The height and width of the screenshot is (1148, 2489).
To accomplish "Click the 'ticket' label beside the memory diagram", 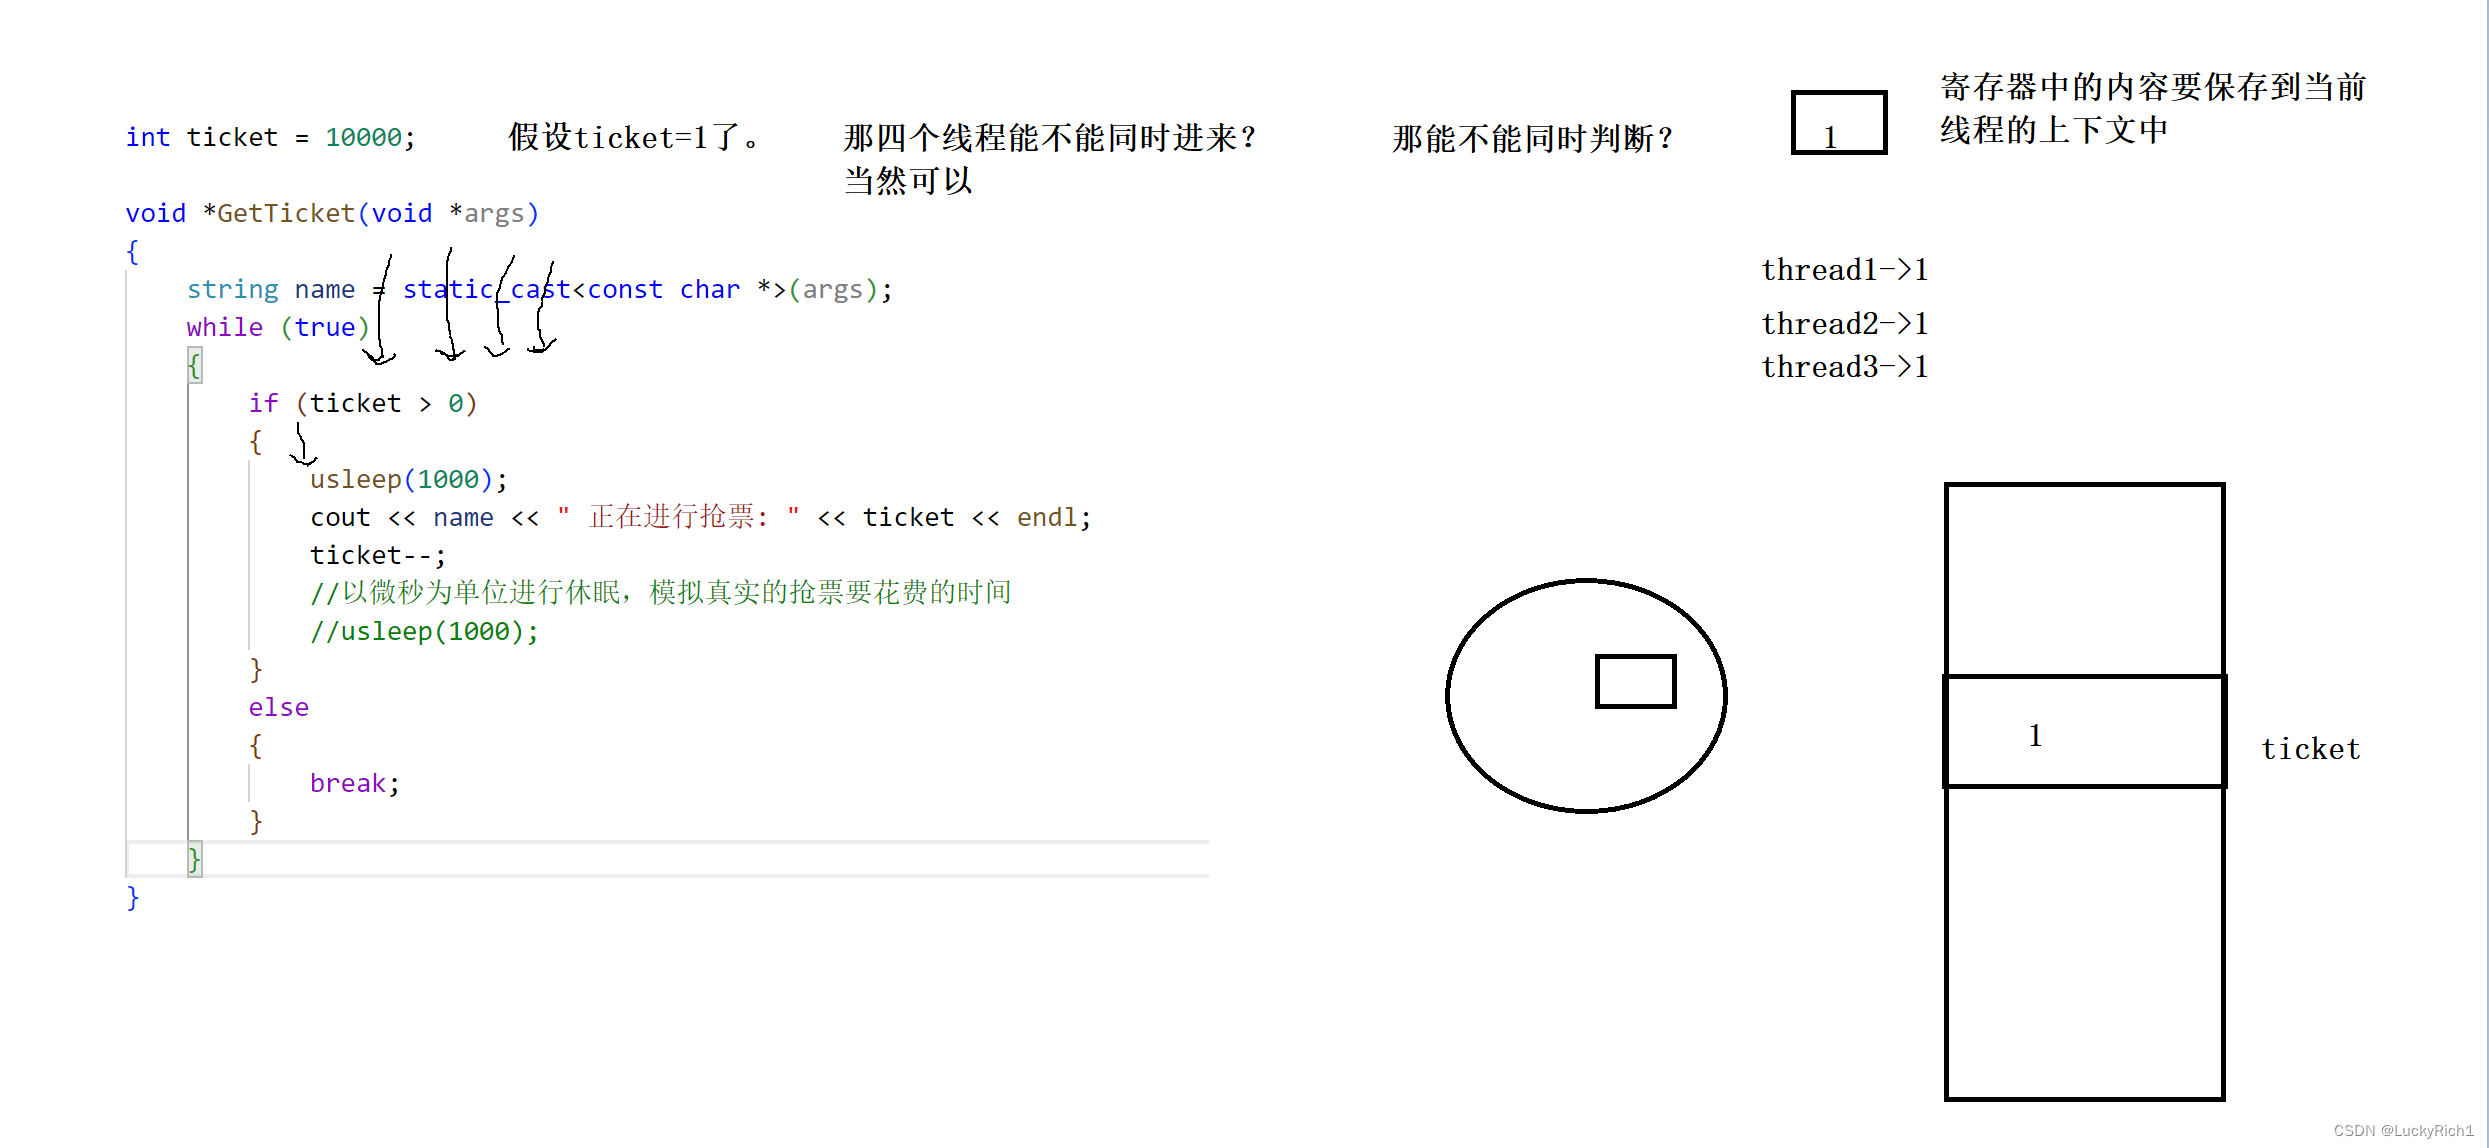I will point(2311,749).
